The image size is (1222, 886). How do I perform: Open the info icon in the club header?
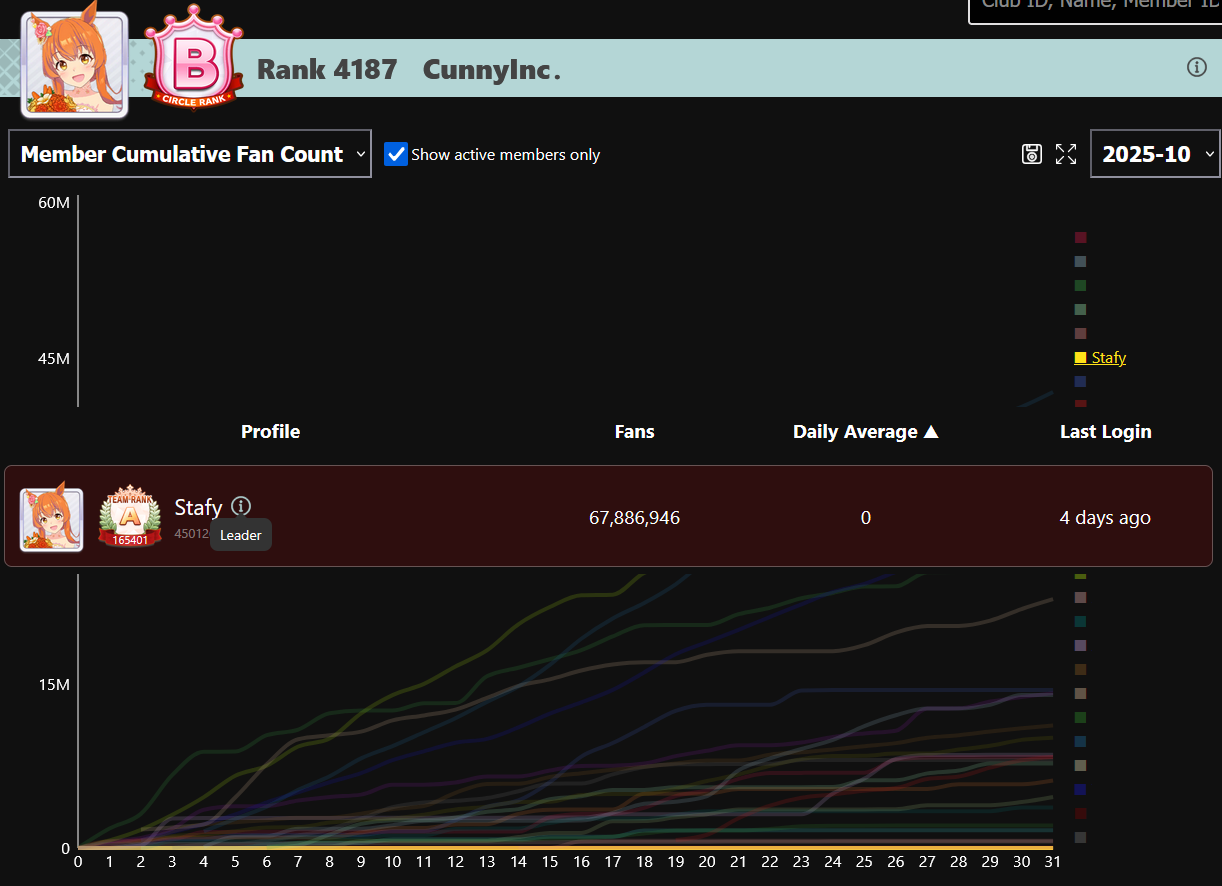point(1196,67)
